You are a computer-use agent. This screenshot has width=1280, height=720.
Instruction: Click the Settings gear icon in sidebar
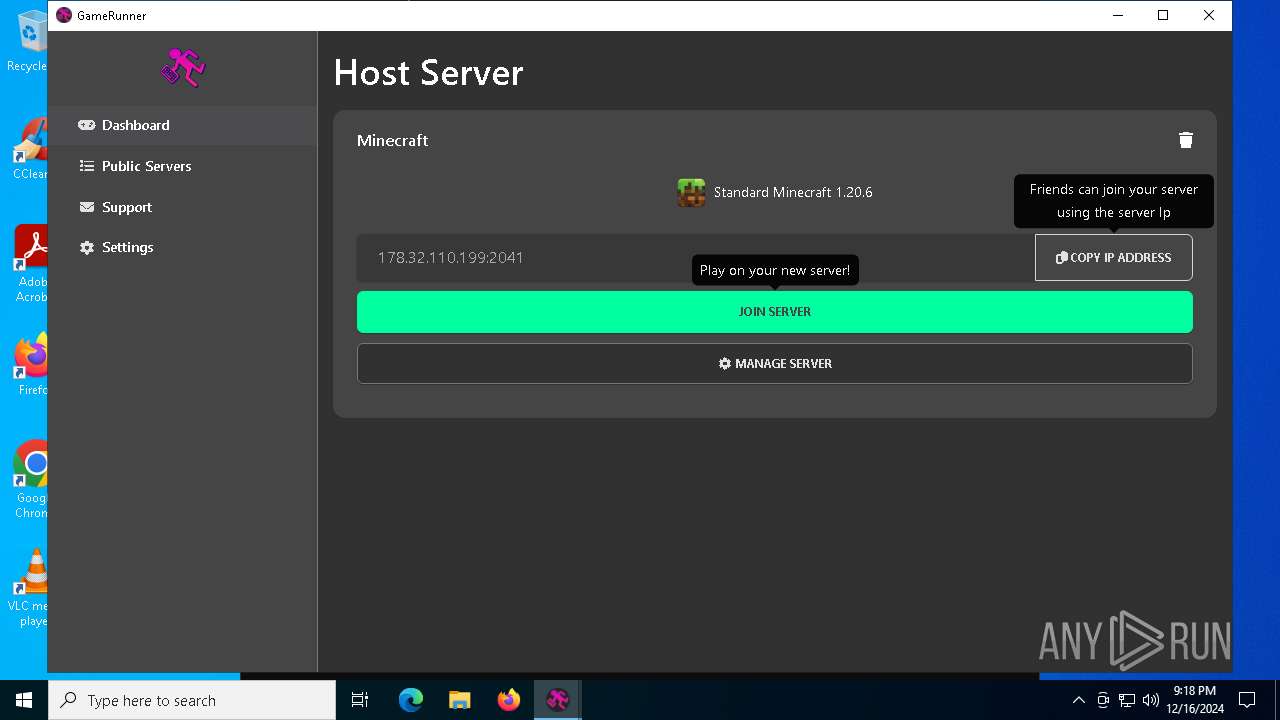87,247
